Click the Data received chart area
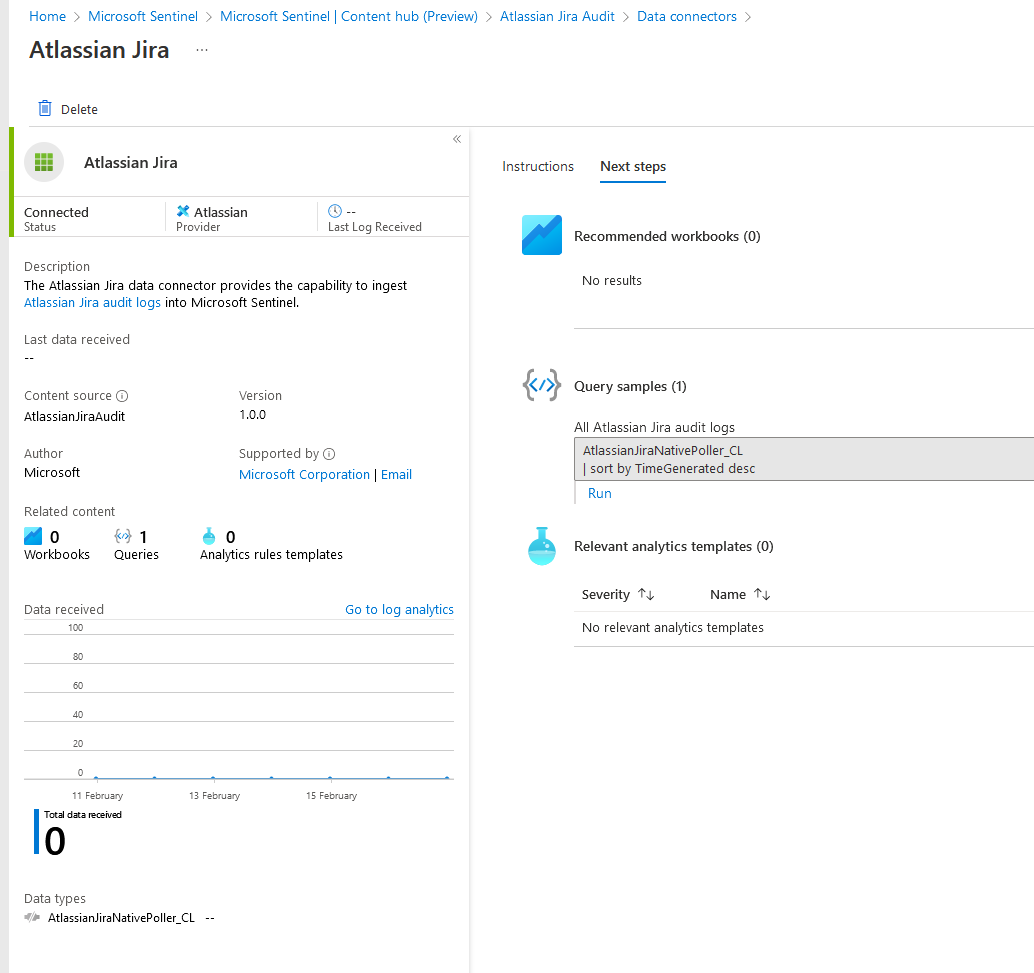1034x973 pixels. pyautogui.click(x=239, y=705)
